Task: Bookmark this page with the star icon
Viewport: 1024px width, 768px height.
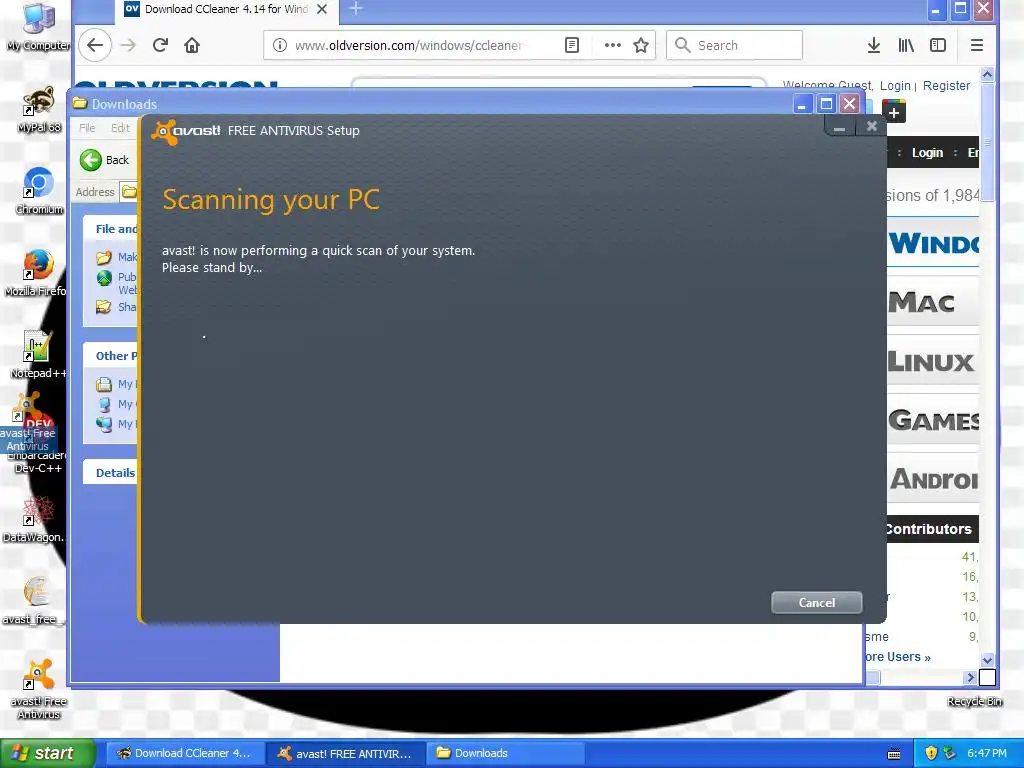Action: point(641,45)
